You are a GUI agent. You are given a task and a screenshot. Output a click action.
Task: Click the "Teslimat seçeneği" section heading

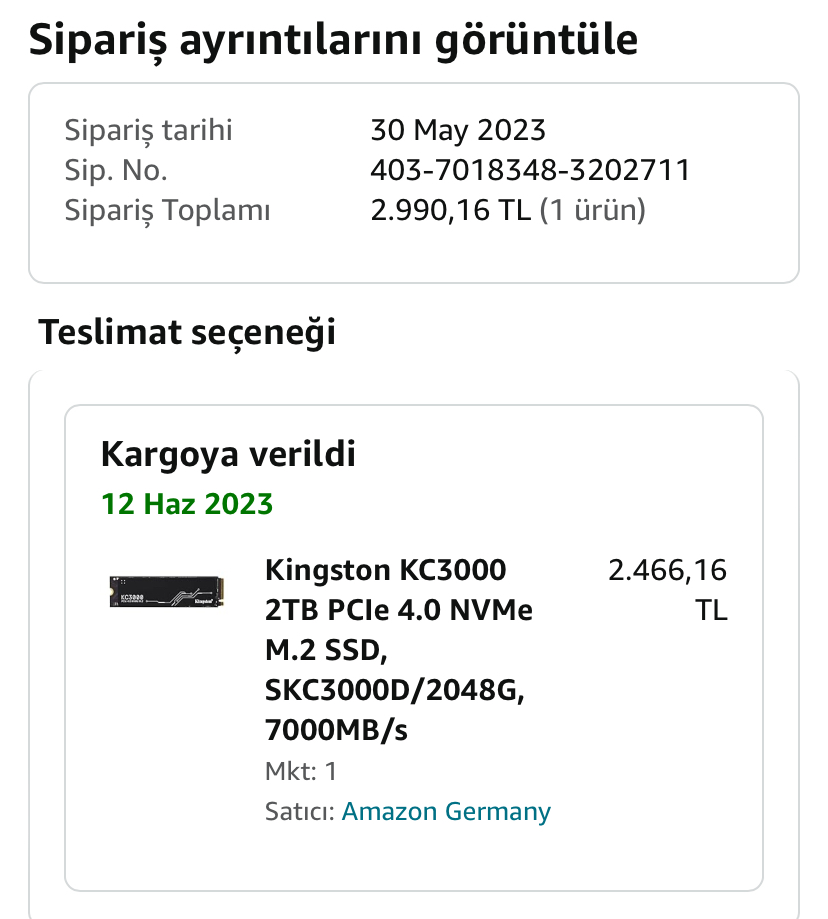(x=187, y=332)
